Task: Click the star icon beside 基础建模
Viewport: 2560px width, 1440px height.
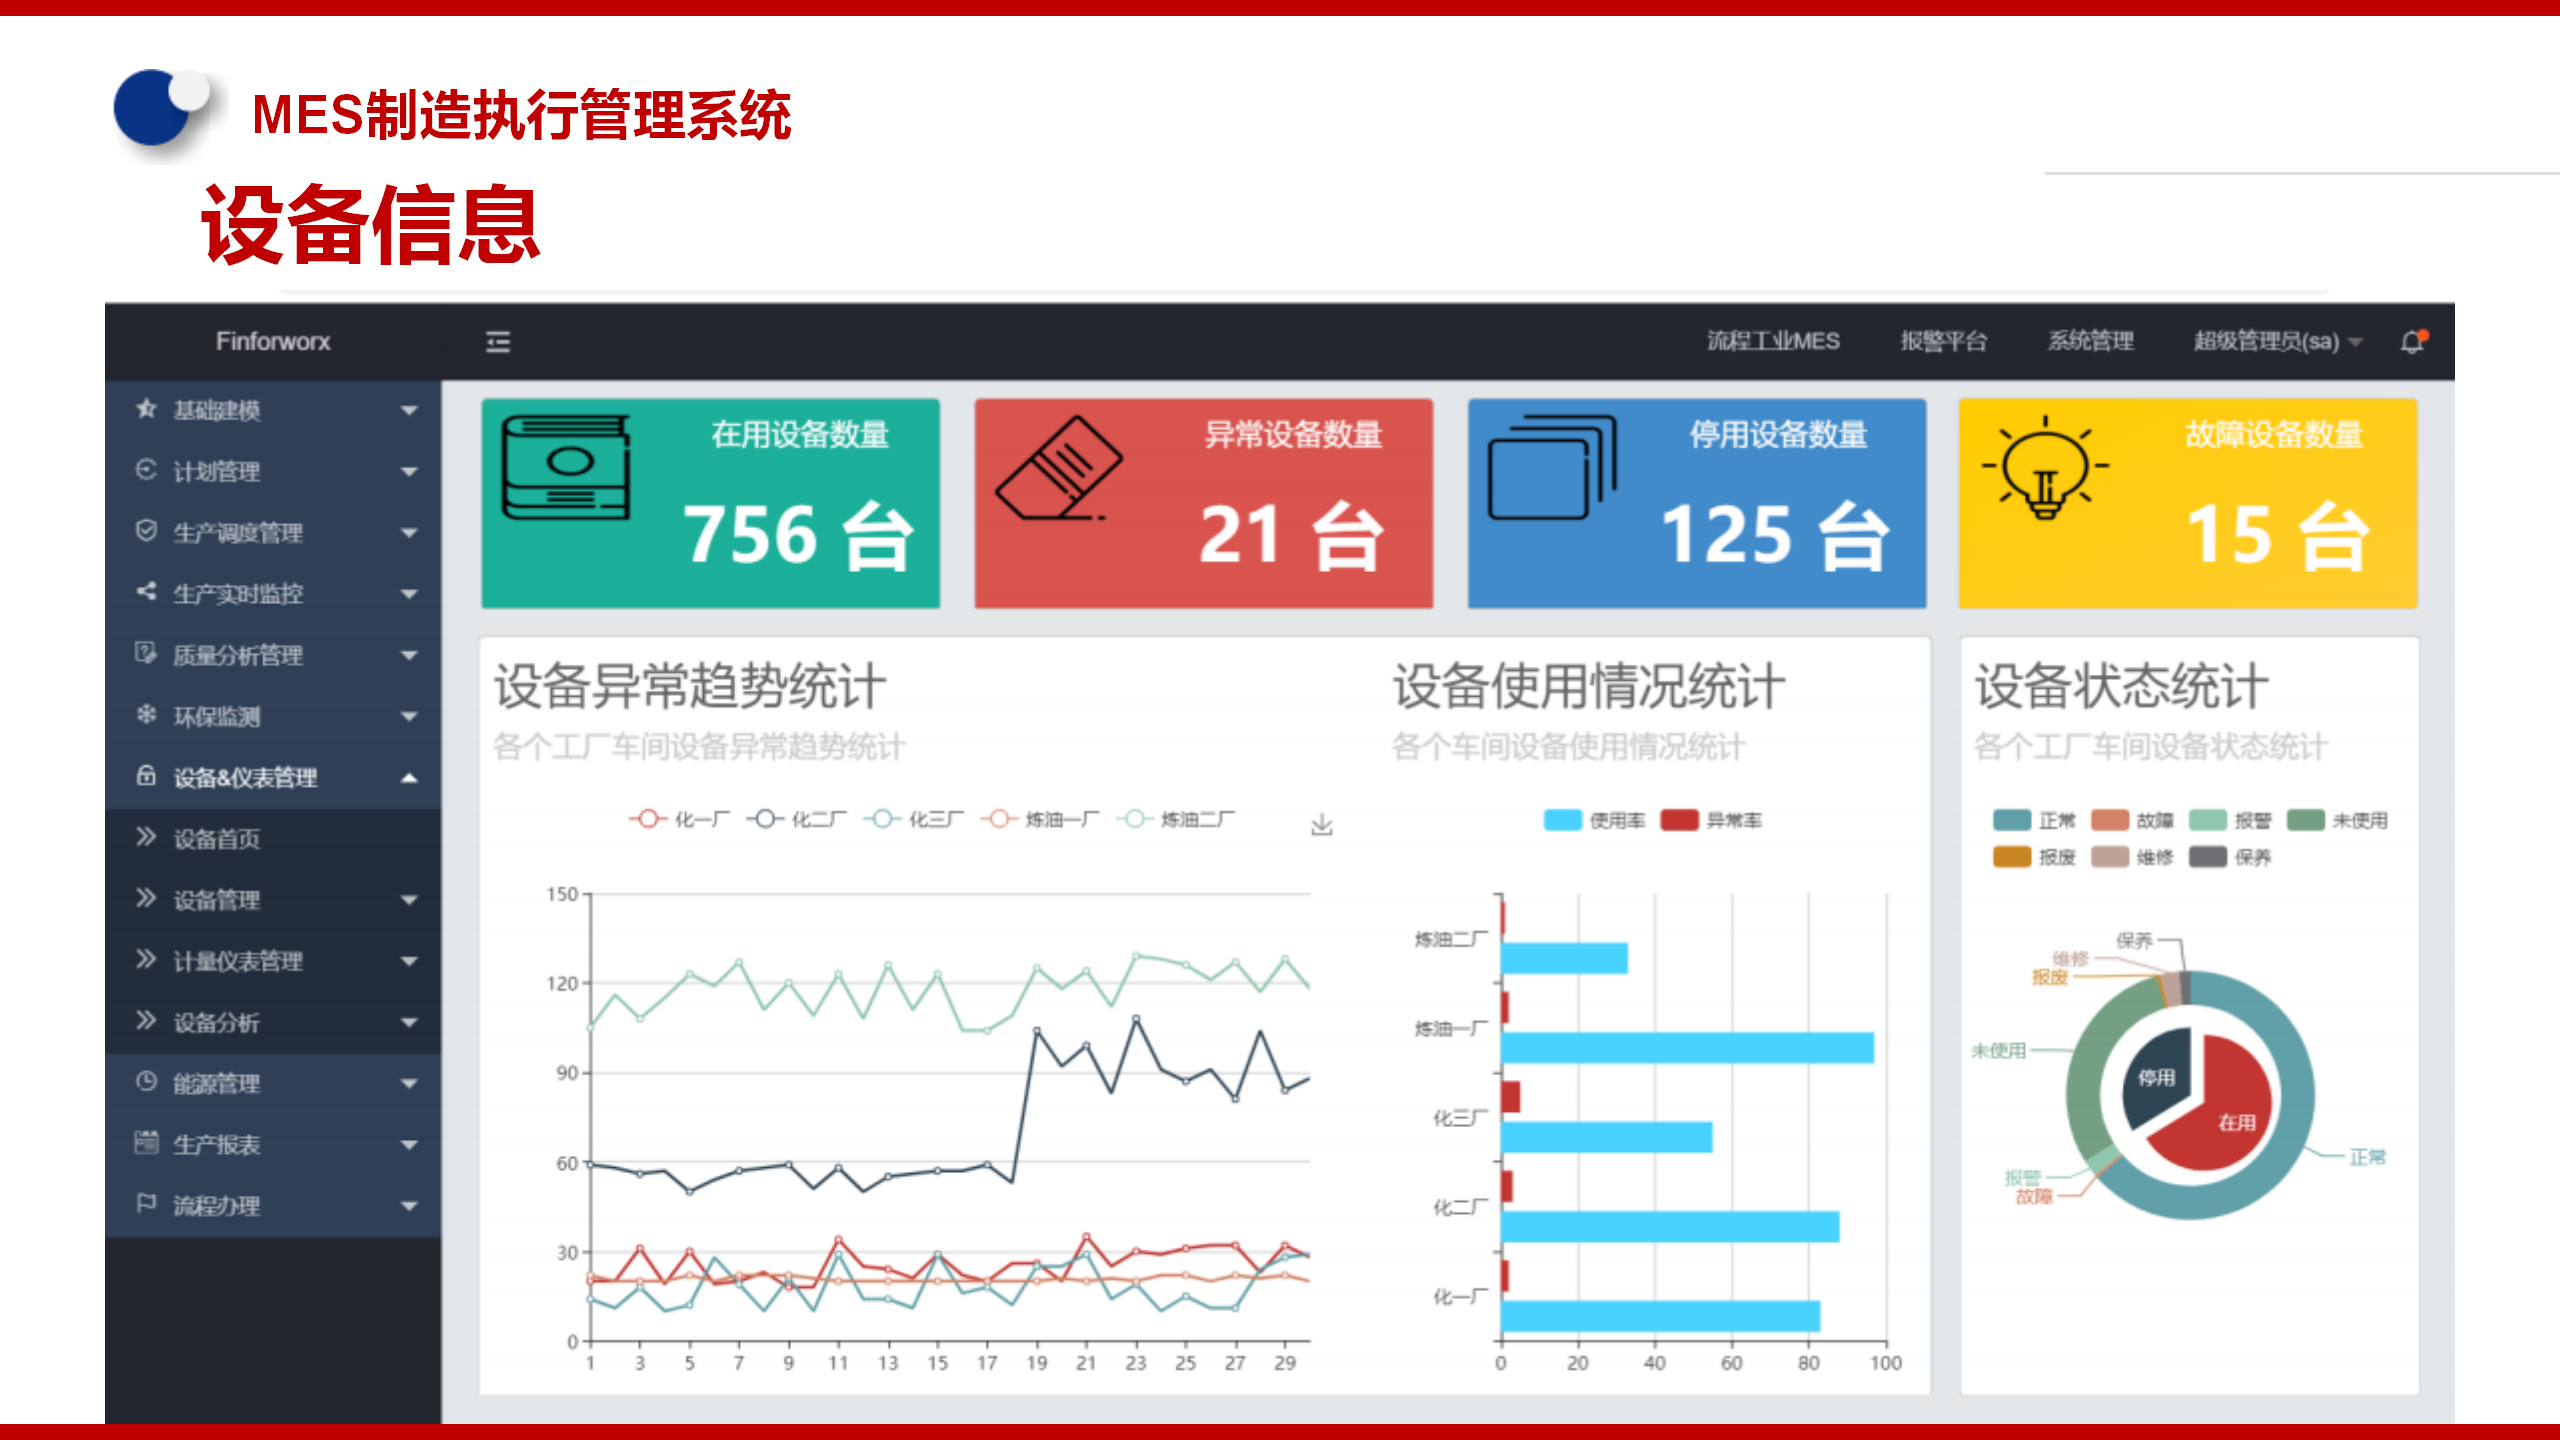Action: coord(147,409)
